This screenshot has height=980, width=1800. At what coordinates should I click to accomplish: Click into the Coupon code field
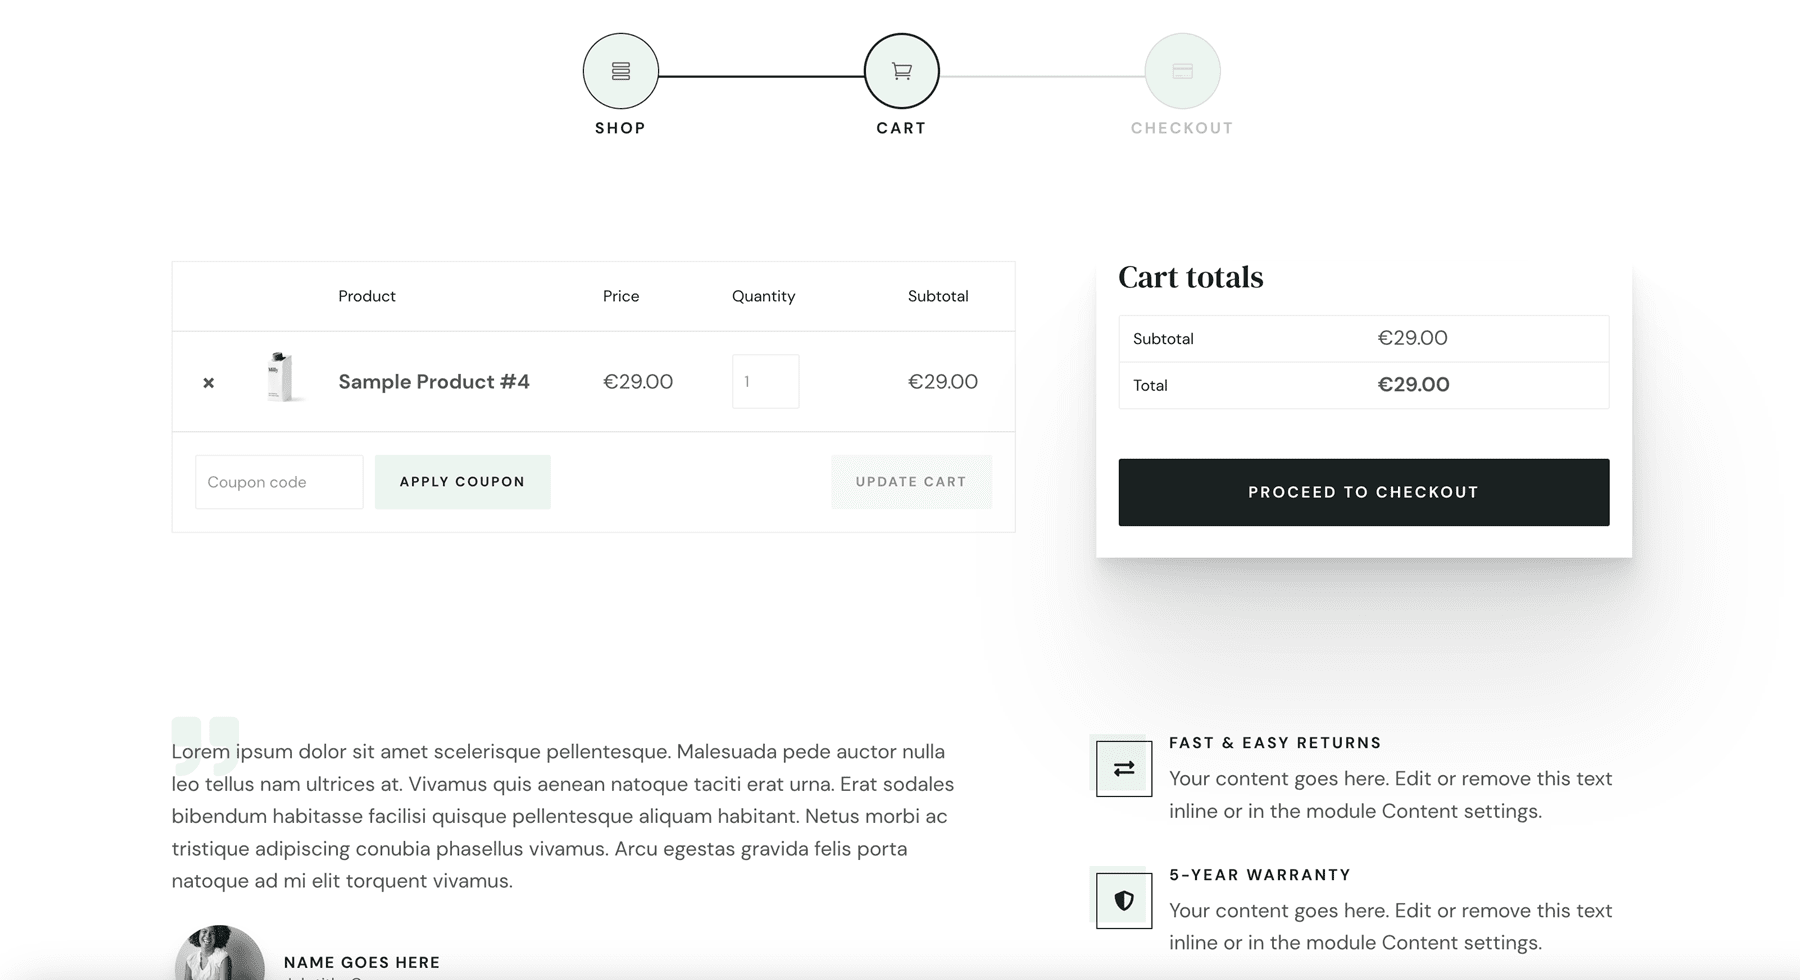279,482
